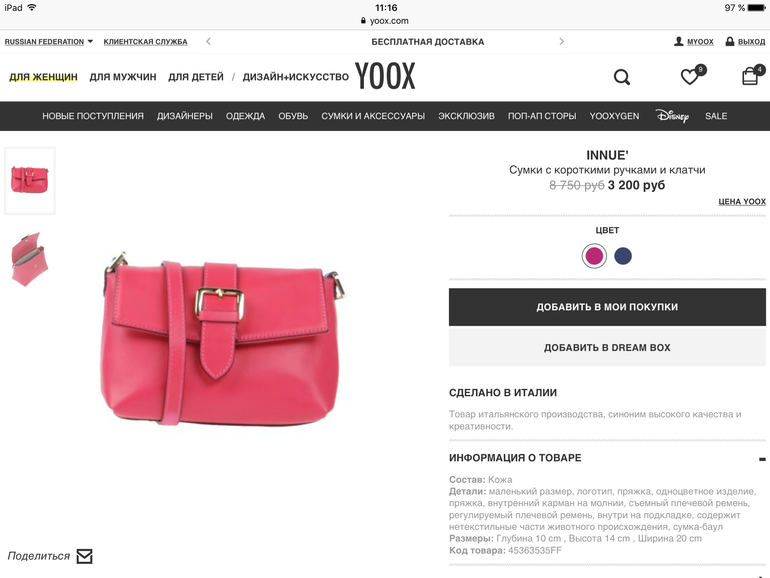Show next promo banner arrow

561,41
